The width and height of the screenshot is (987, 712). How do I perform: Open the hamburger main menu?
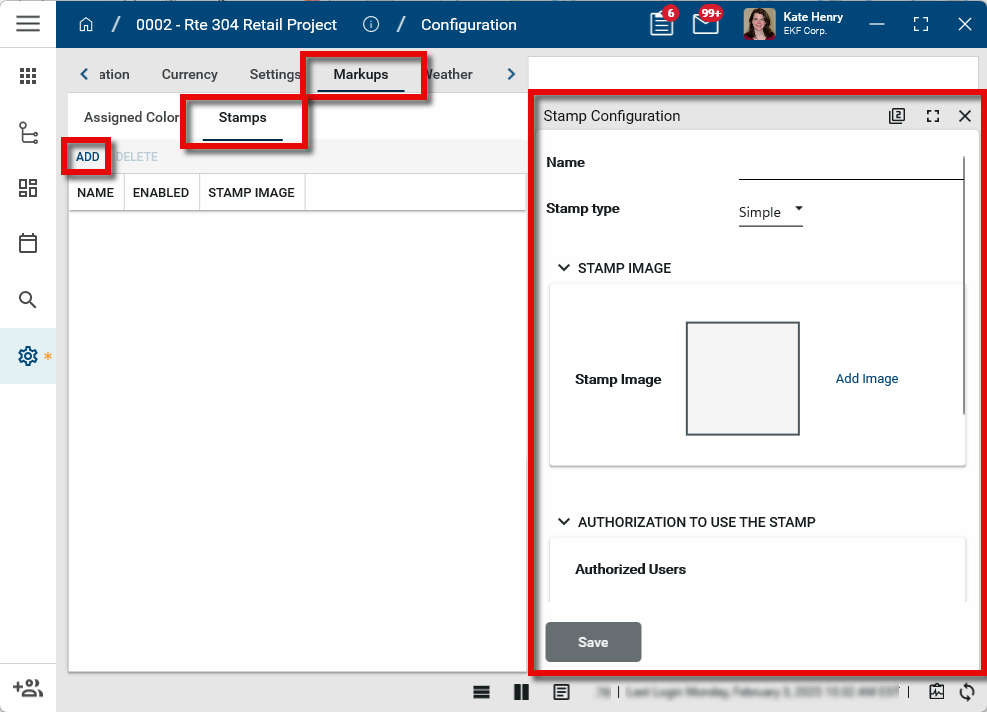(28, 24)
